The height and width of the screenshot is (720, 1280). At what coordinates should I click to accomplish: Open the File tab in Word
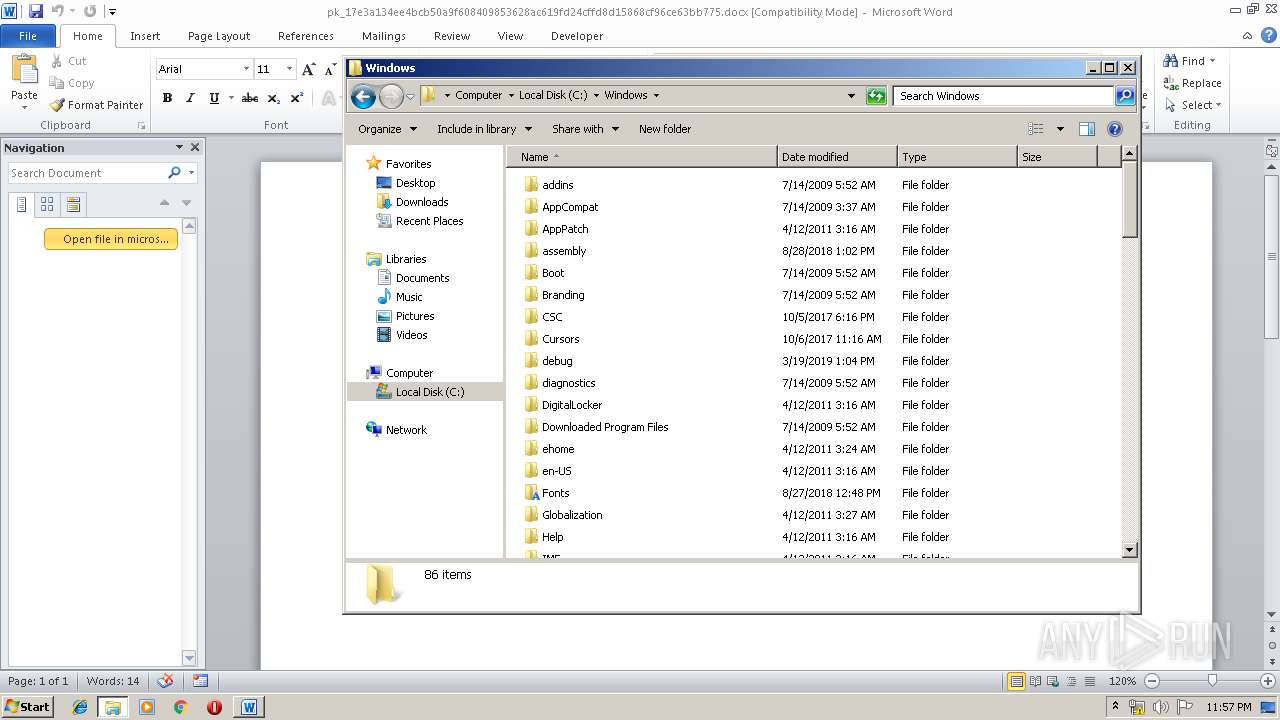[28, 36]
